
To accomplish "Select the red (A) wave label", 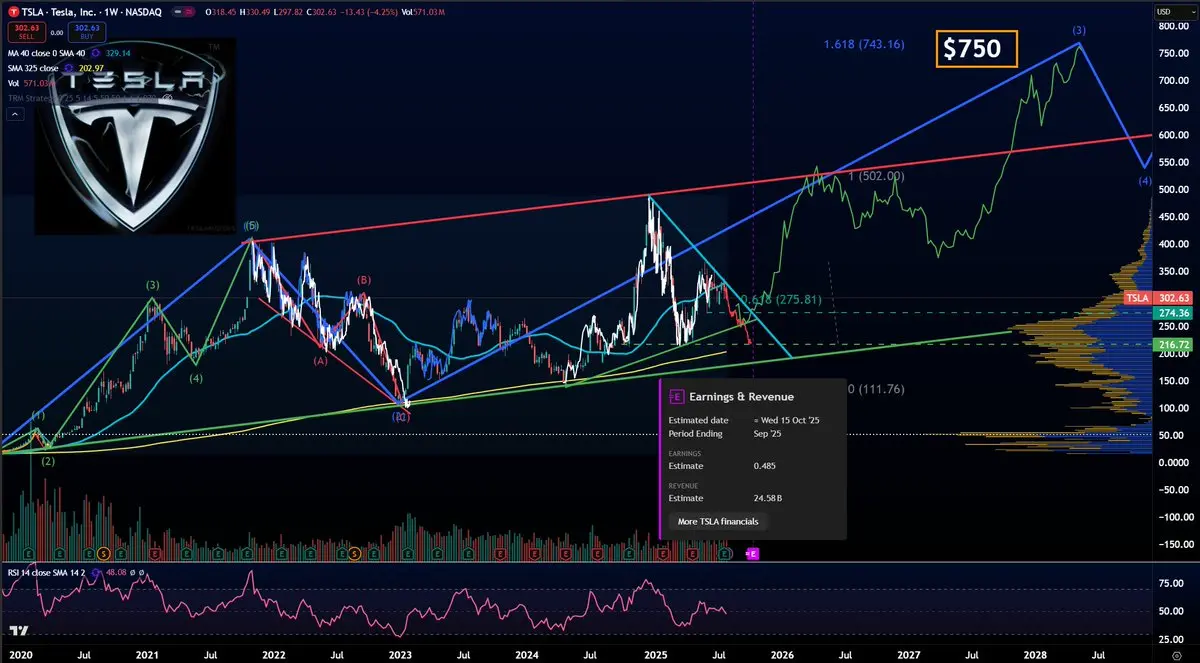I will click(321, 360).
